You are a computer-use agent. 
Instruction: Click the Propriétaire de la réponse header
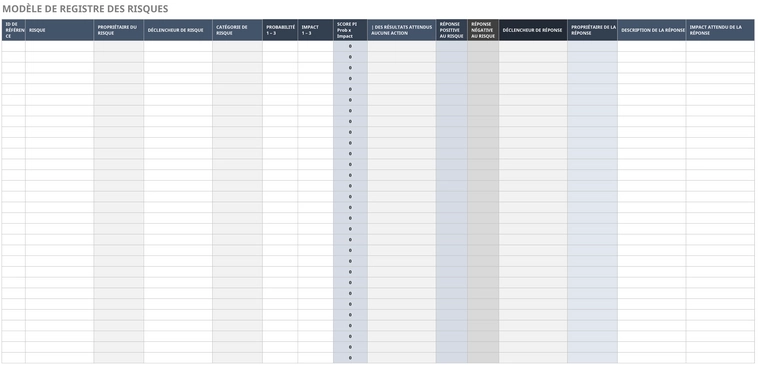click(592, 30)
